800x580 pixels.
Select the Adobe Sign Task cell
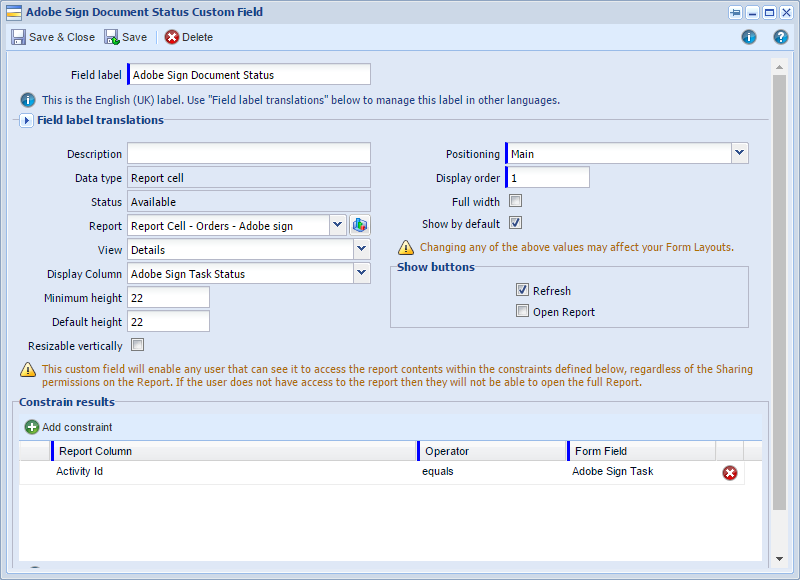pos(641,472)
